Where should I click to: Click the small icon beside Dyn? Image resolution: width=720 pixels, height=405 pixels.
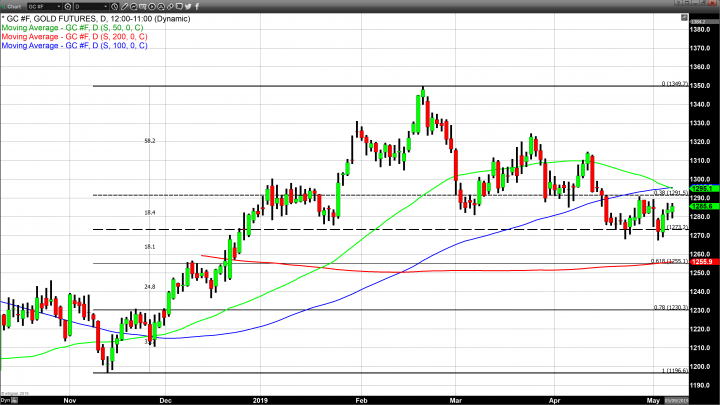click(x=14, y=401)
